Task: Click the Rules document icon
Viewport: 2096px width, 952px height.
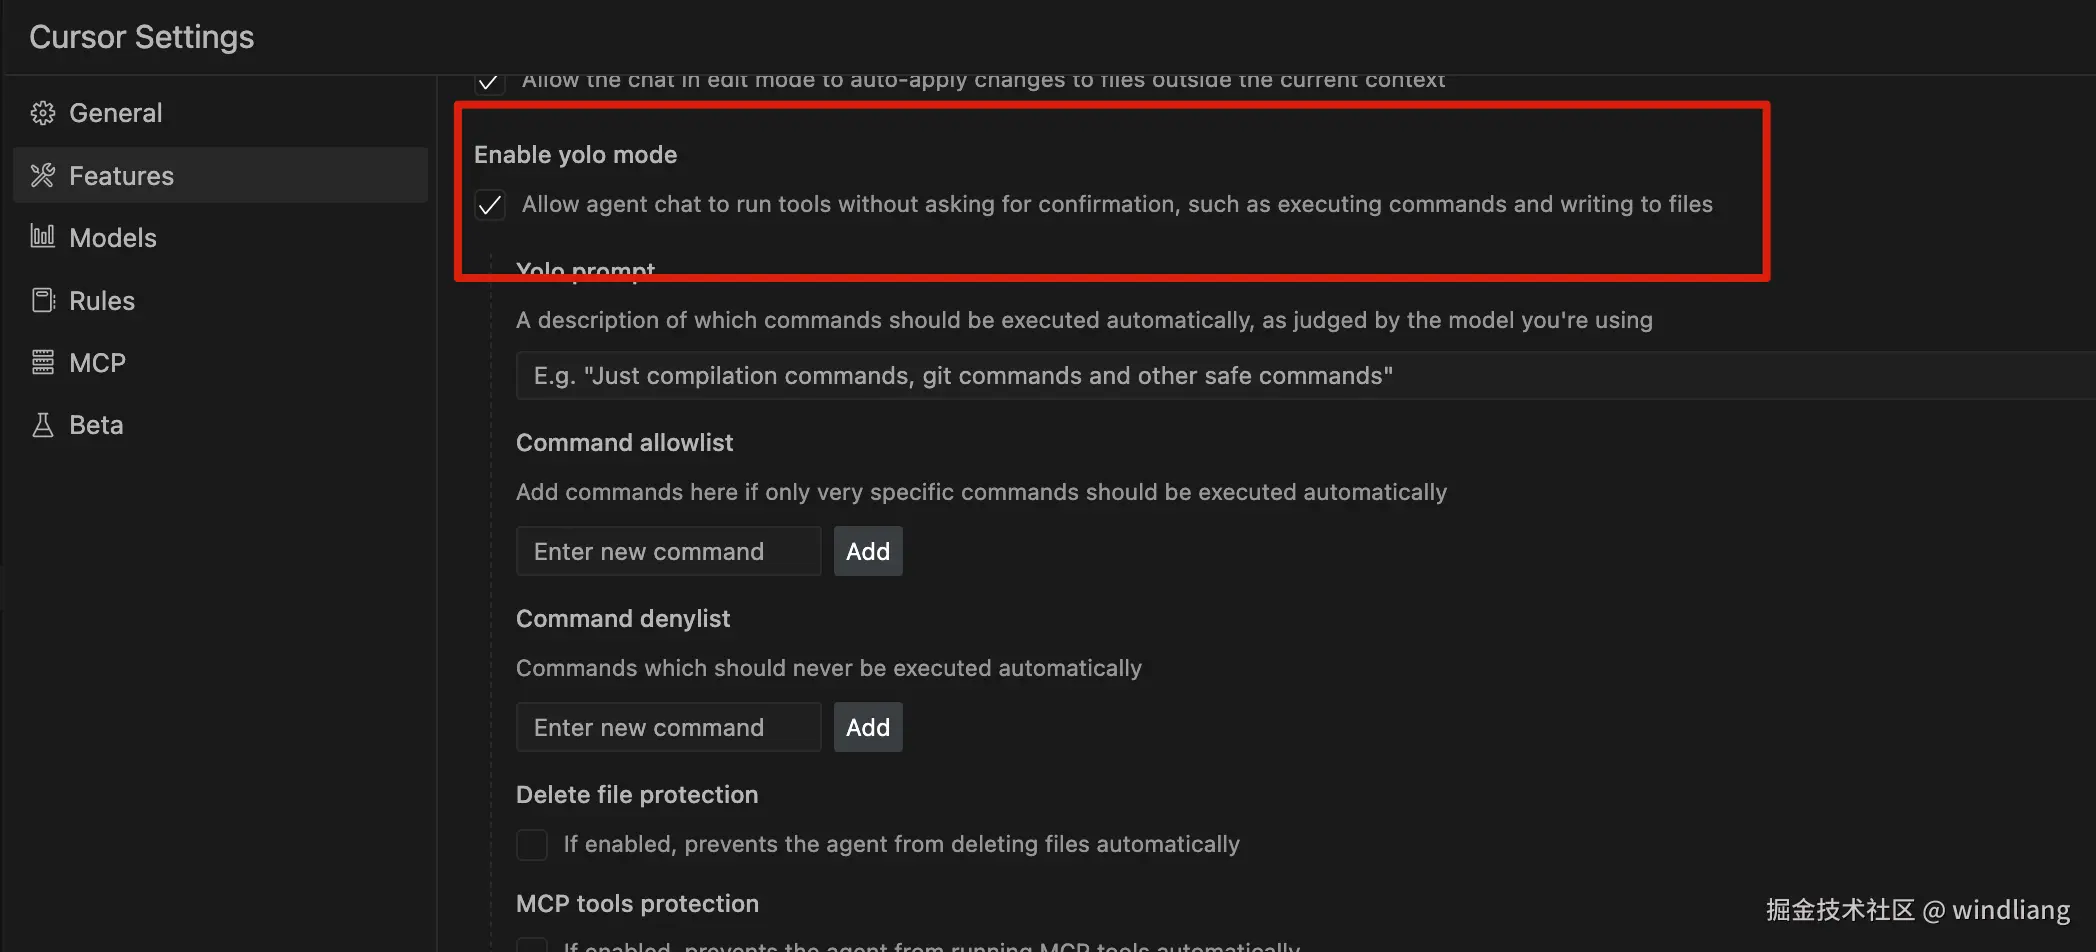Action: pyautogui.click(x=42, y=300)
